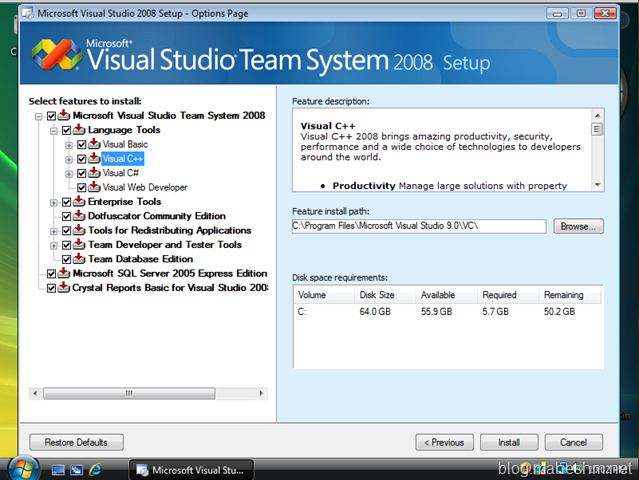This screenshot has height=480, width=639.
Task: Open Internet Explorer from the quick launch
Action: tap(95, 470)
